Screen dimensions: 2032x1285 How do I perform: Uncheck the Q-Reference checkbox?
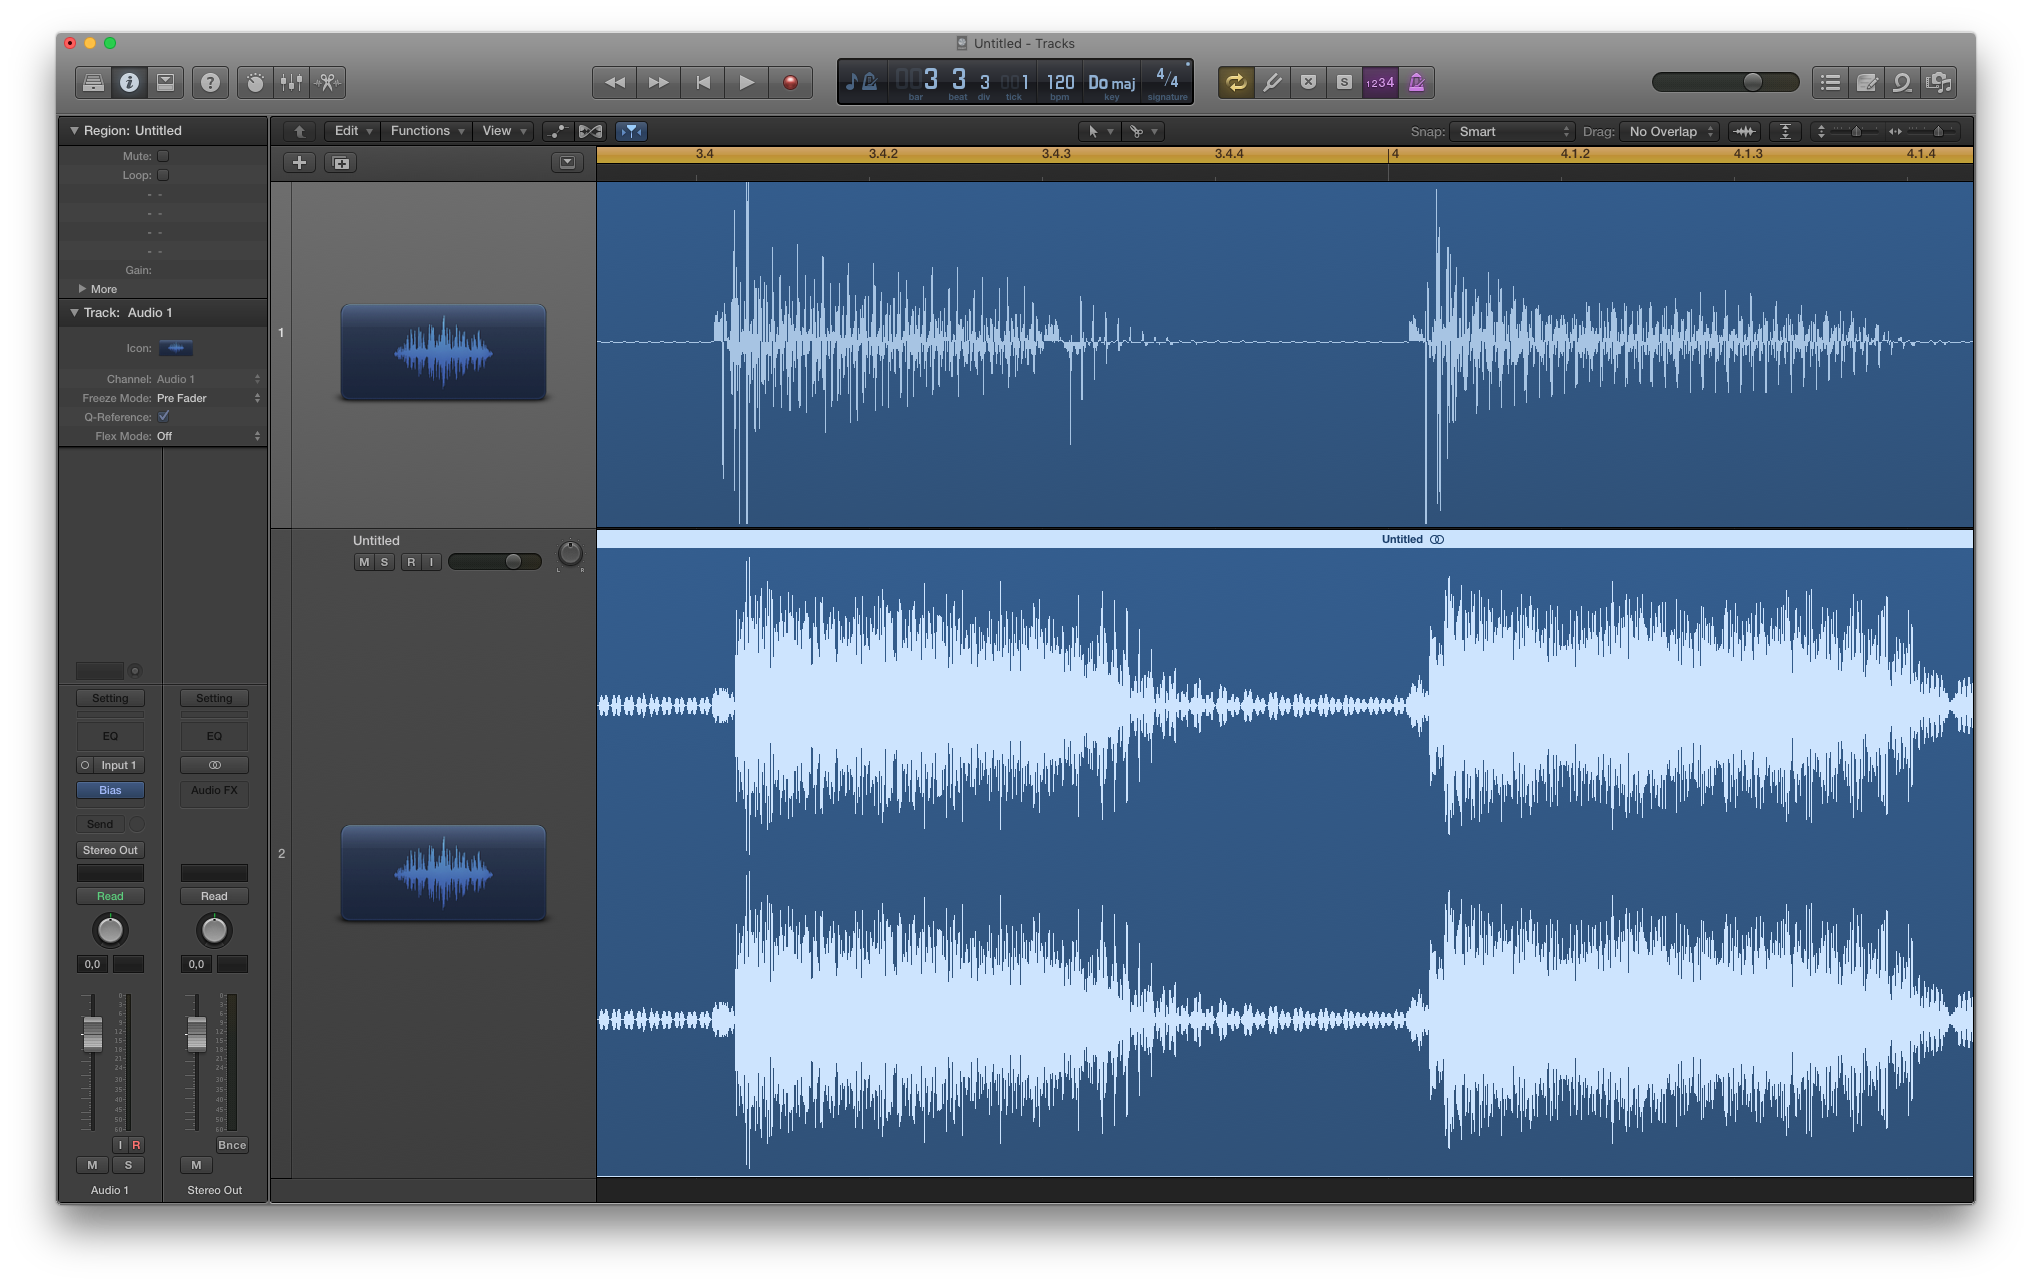point(164,417)
